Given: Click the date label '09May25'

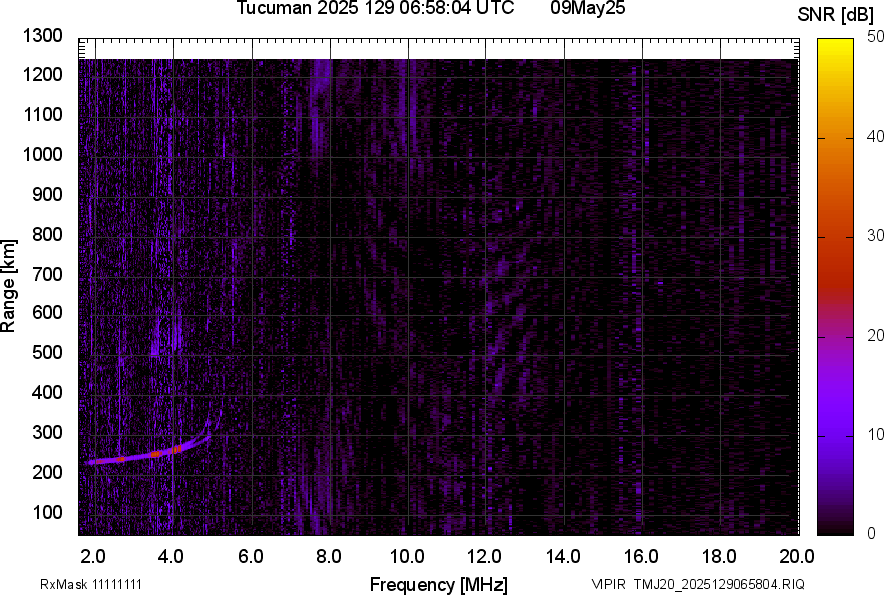Looking at the screenshot, I should 588,8.
